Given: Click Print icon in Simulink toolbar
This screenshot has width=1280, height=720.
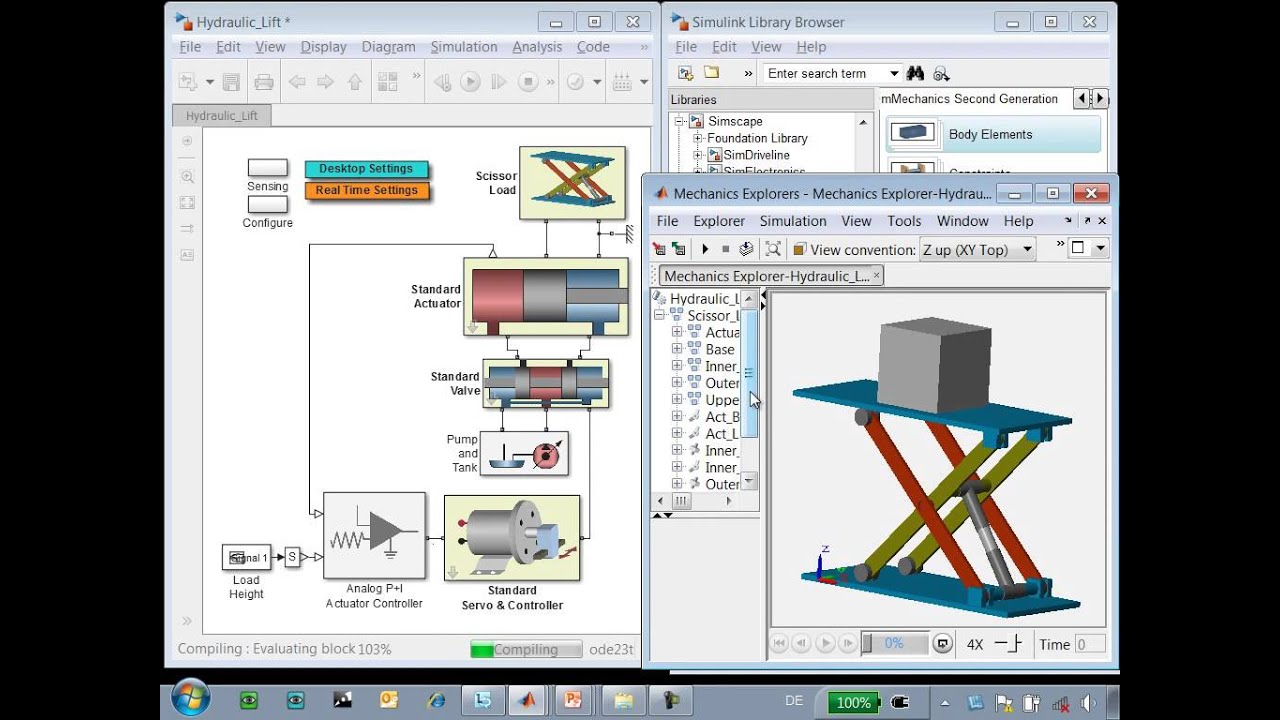Looking at the screenshot, I should [x=264, y=82].
